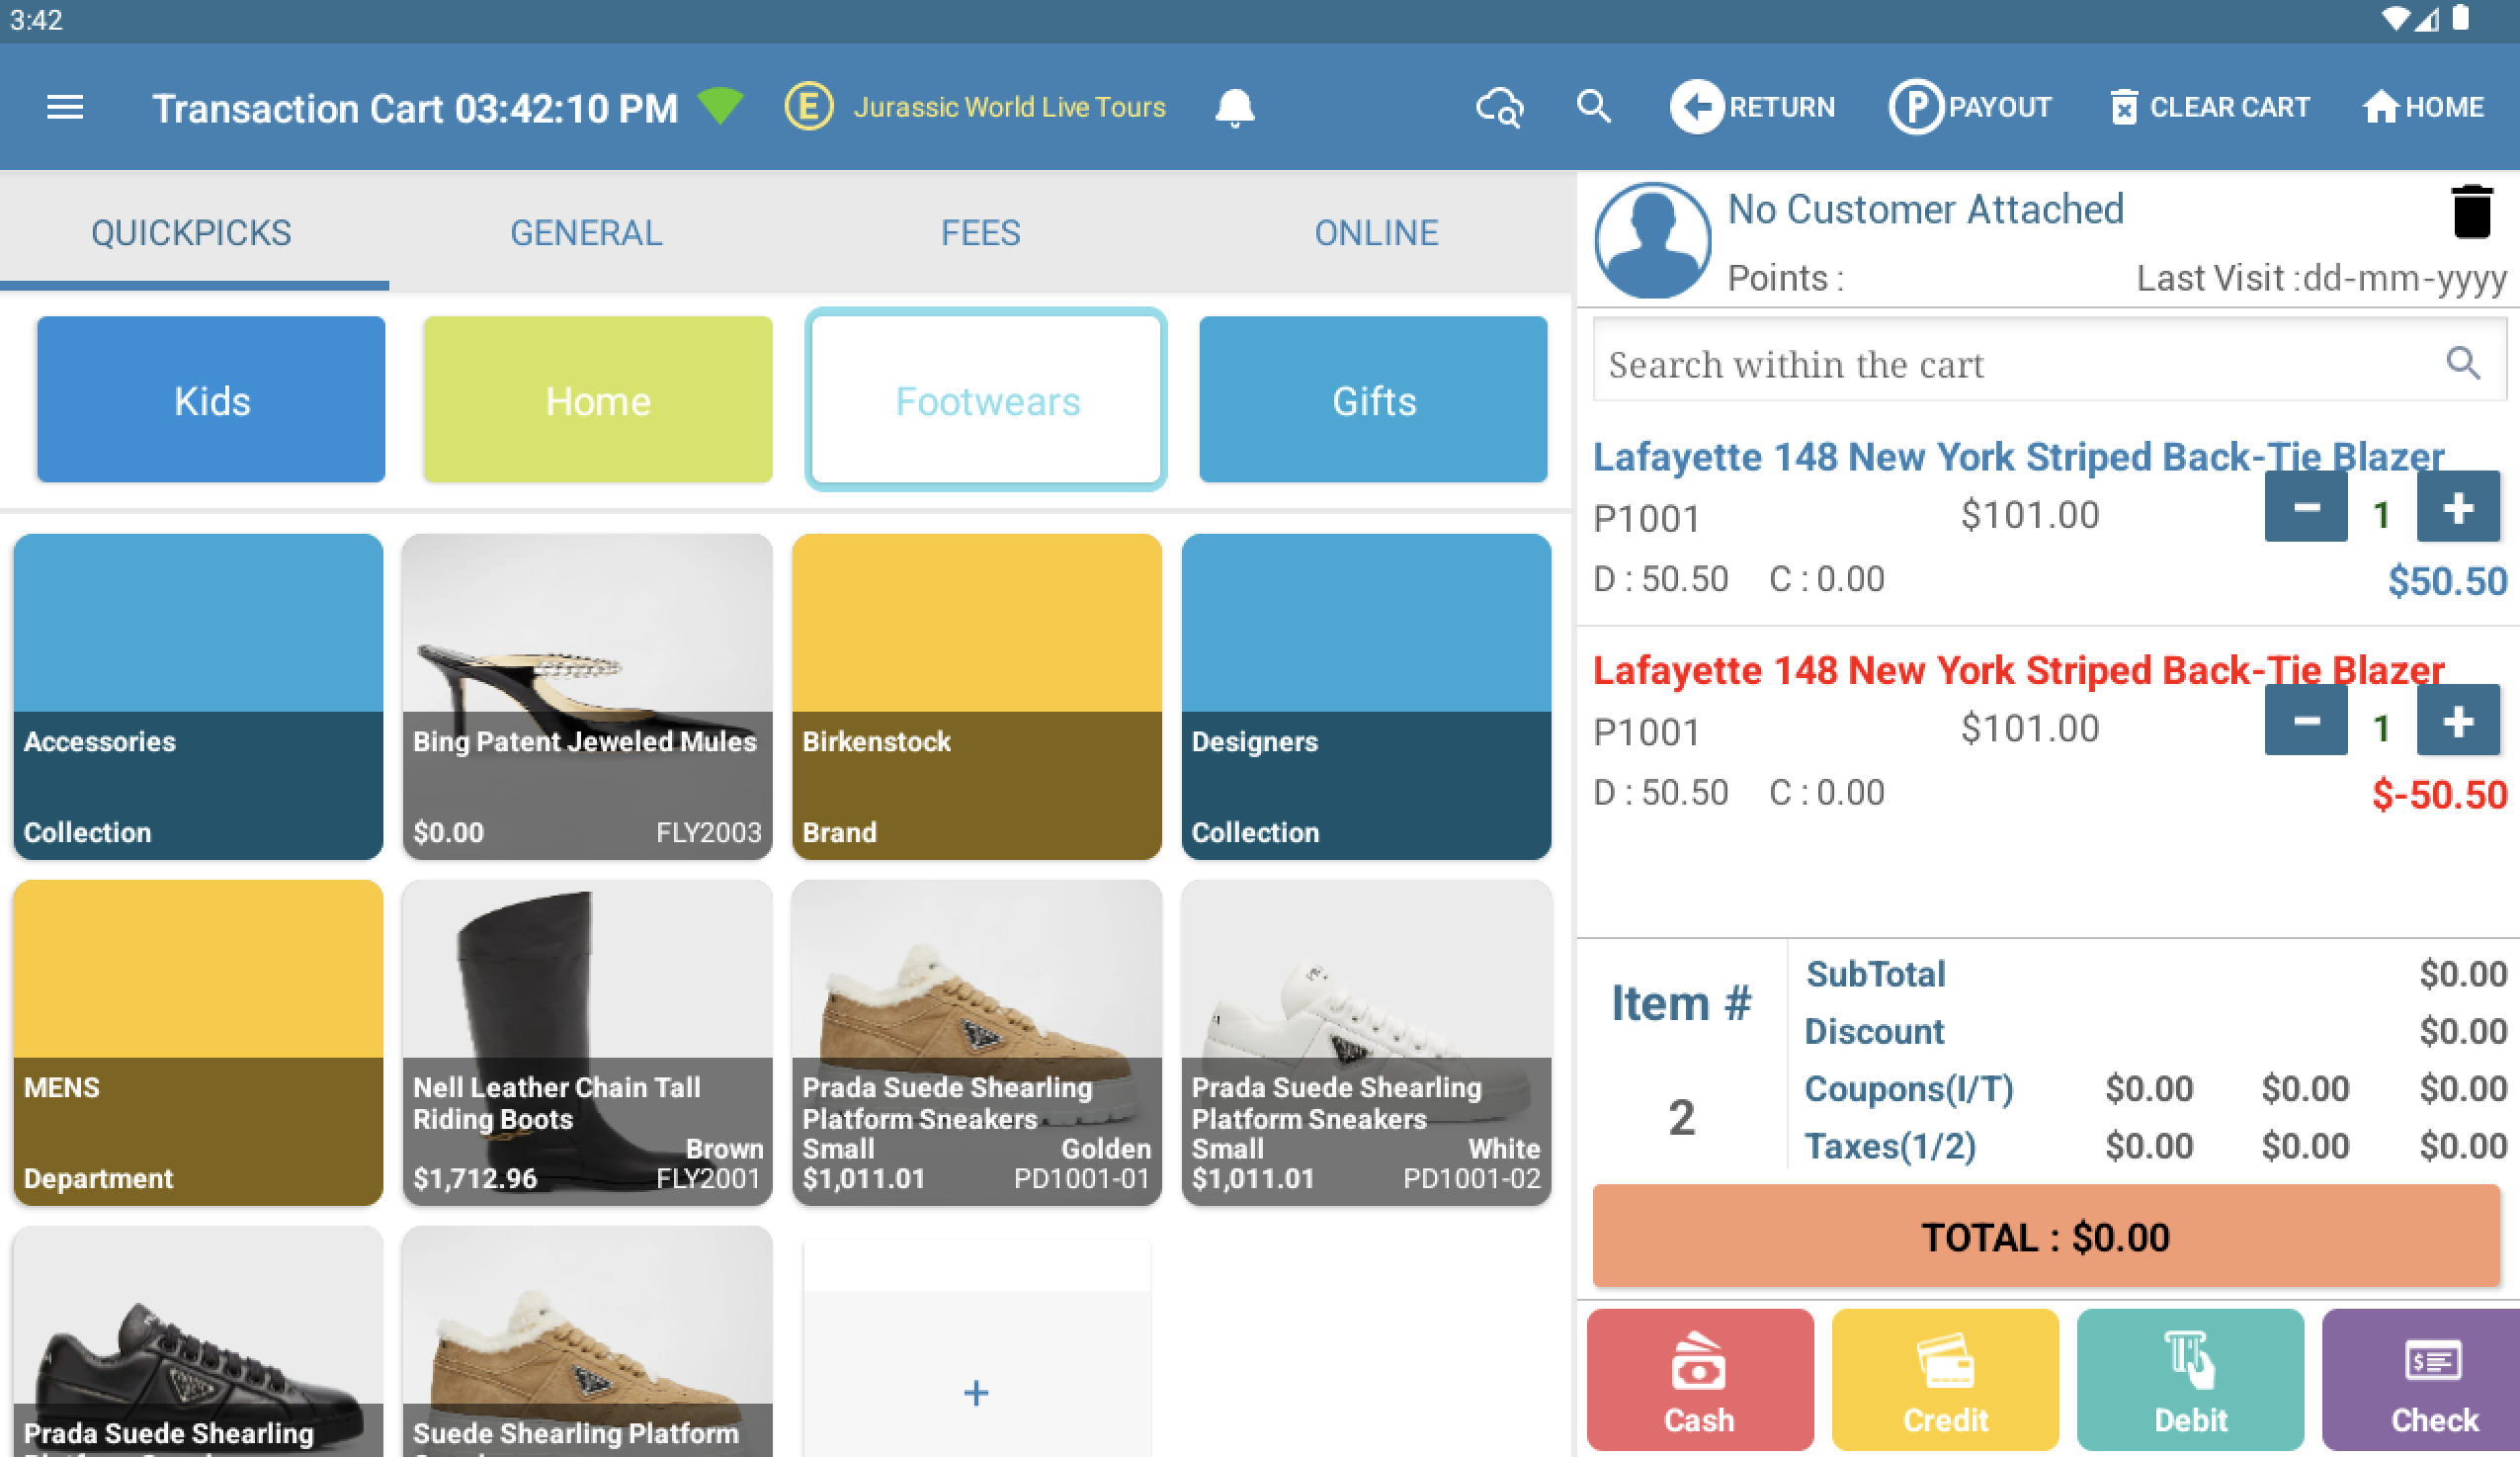The width and height of the screenshot is (2520, 1457).
Task: Add Bing Patent Jeweled Mules to cart
Action: pos(587,697)
